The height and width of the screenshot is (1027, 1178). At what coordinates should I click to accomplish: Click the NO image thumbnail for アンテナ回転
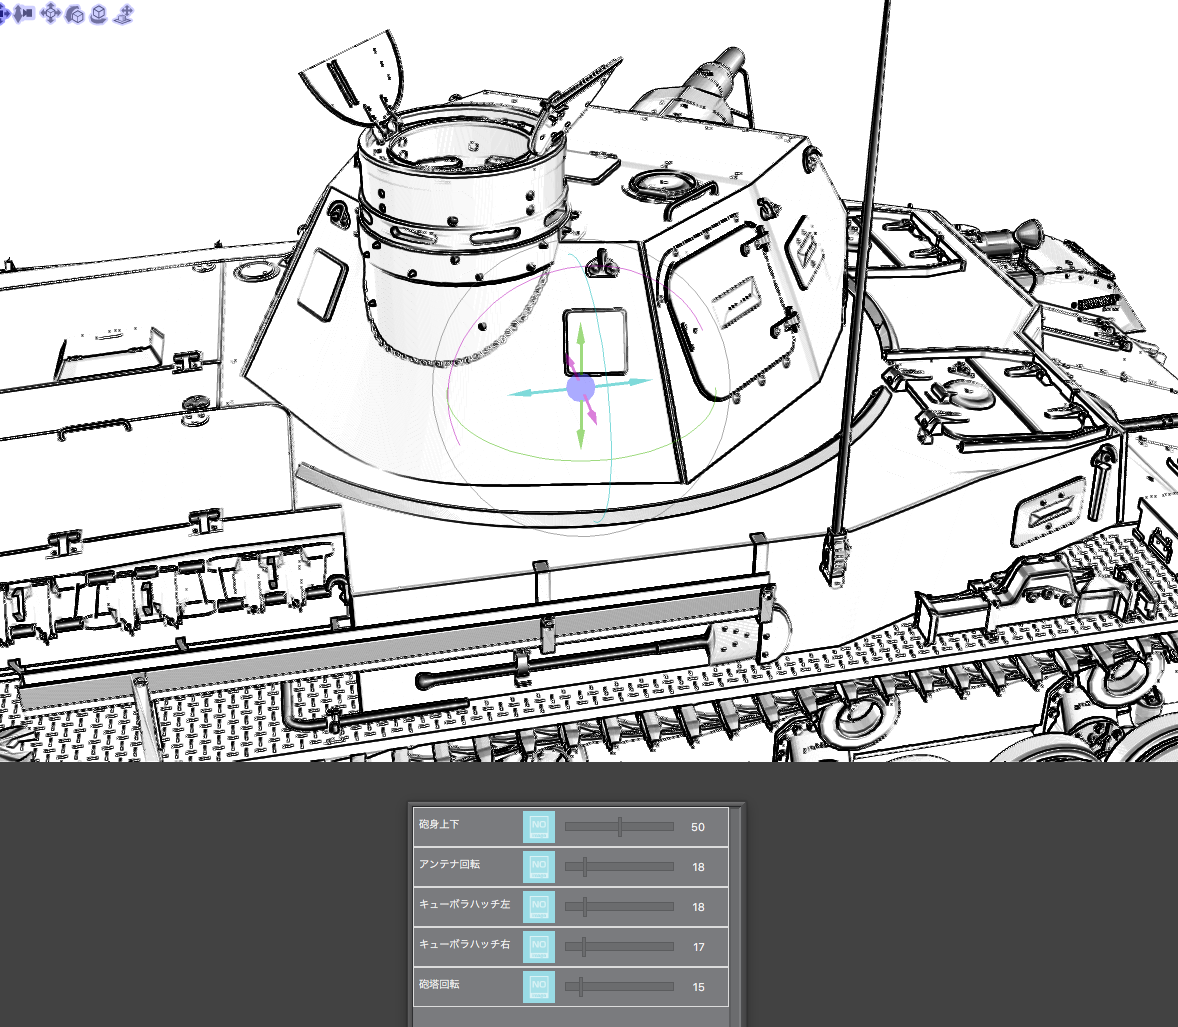pyautogui.click(x=539, y=867)
